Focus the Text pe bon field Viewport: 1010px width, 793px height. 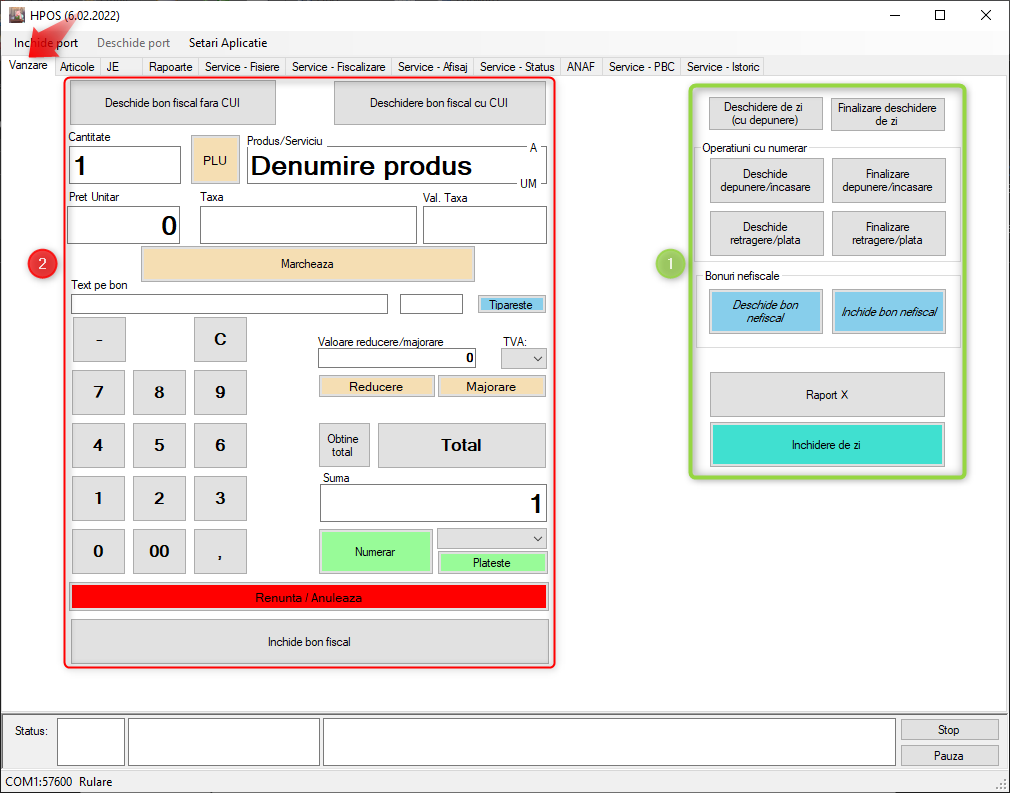pos(229,304)
